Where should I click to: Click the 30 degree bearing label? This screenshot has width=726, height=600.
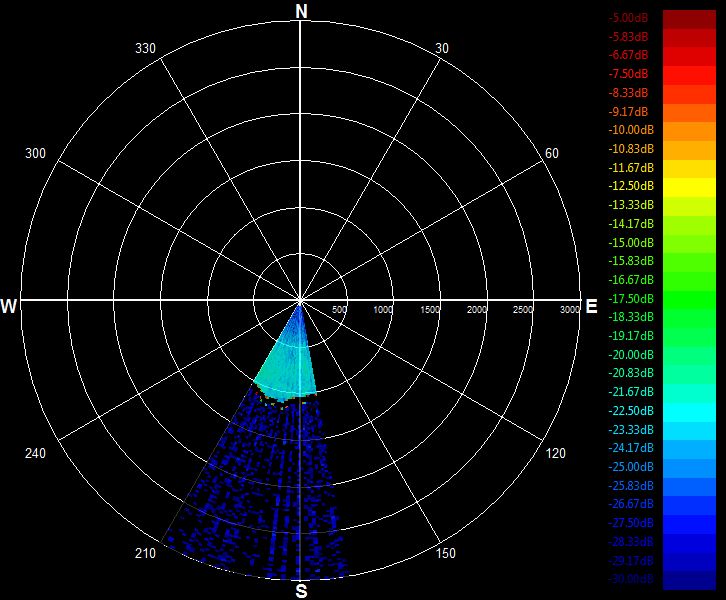[442, 49]
